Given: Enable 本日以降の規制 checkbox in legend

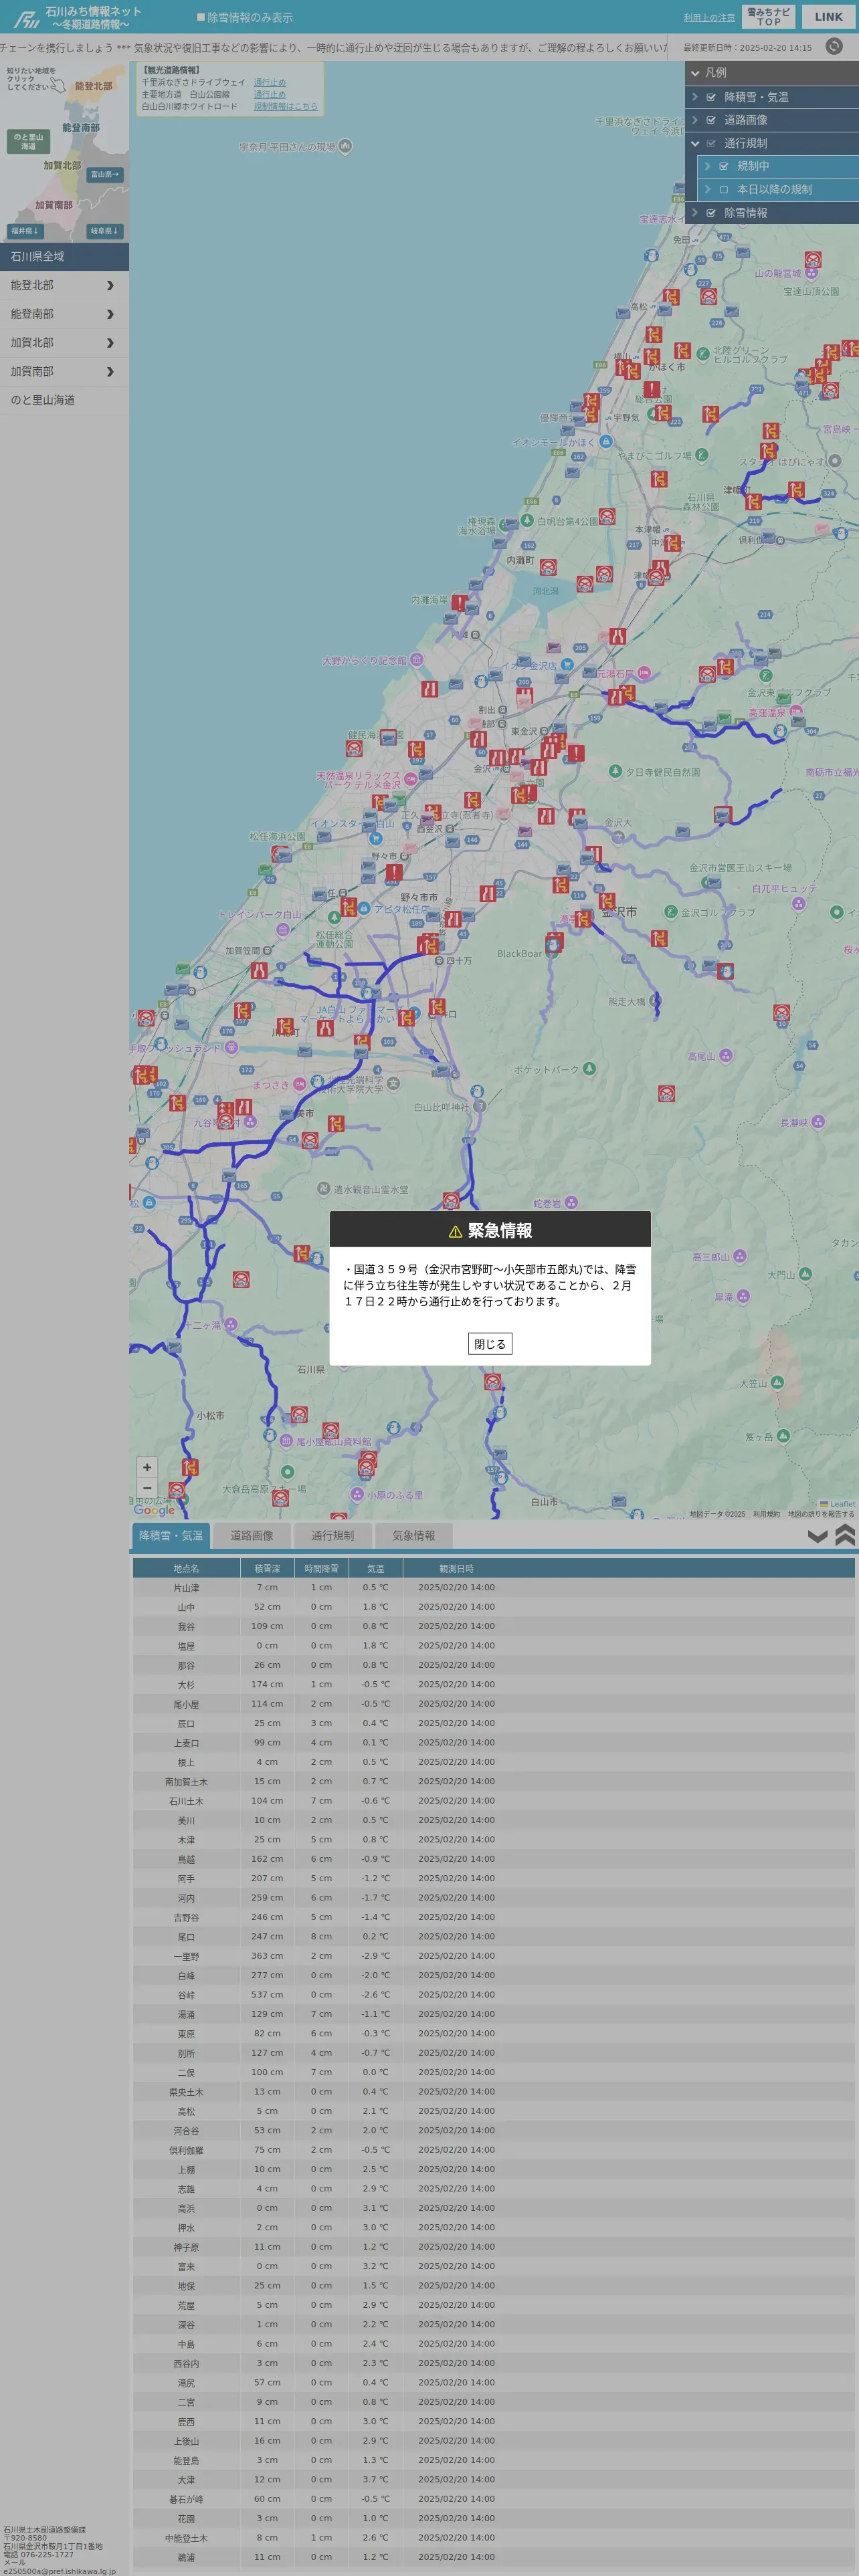Looking at the screenshot, I should (724, 189).
